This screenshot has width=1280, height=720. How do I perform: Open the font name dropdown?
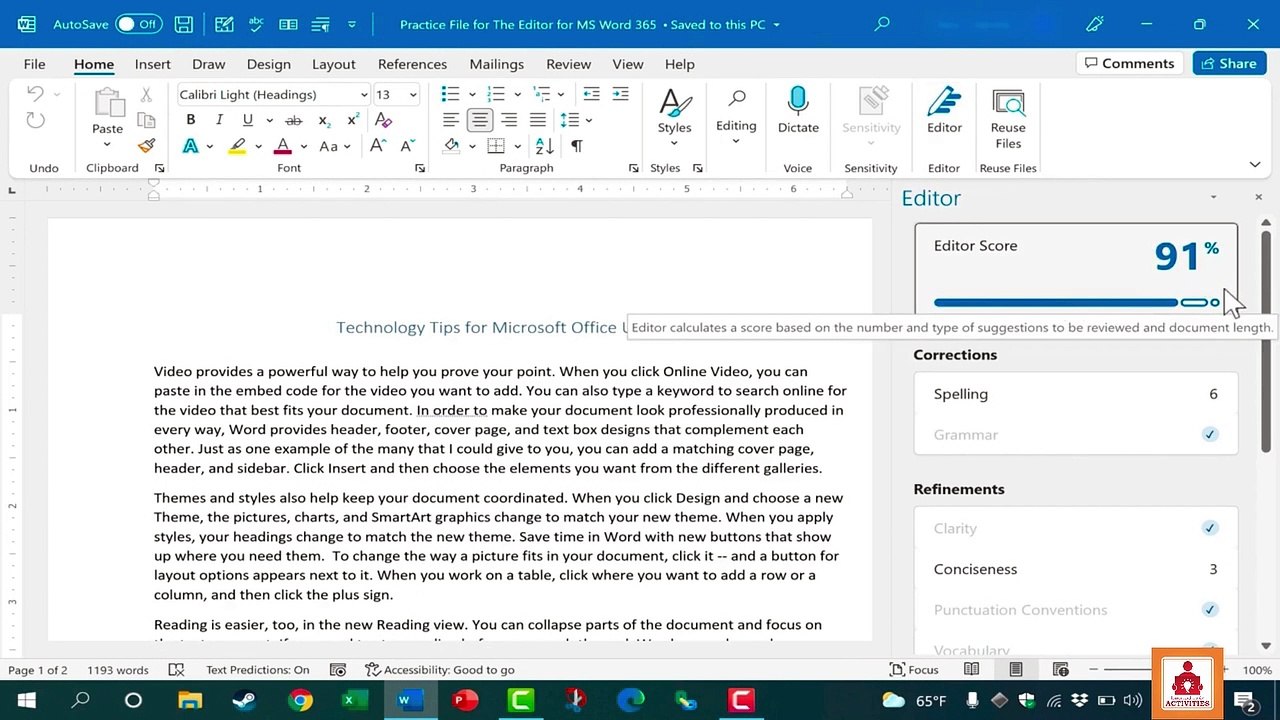pos(364,95)
